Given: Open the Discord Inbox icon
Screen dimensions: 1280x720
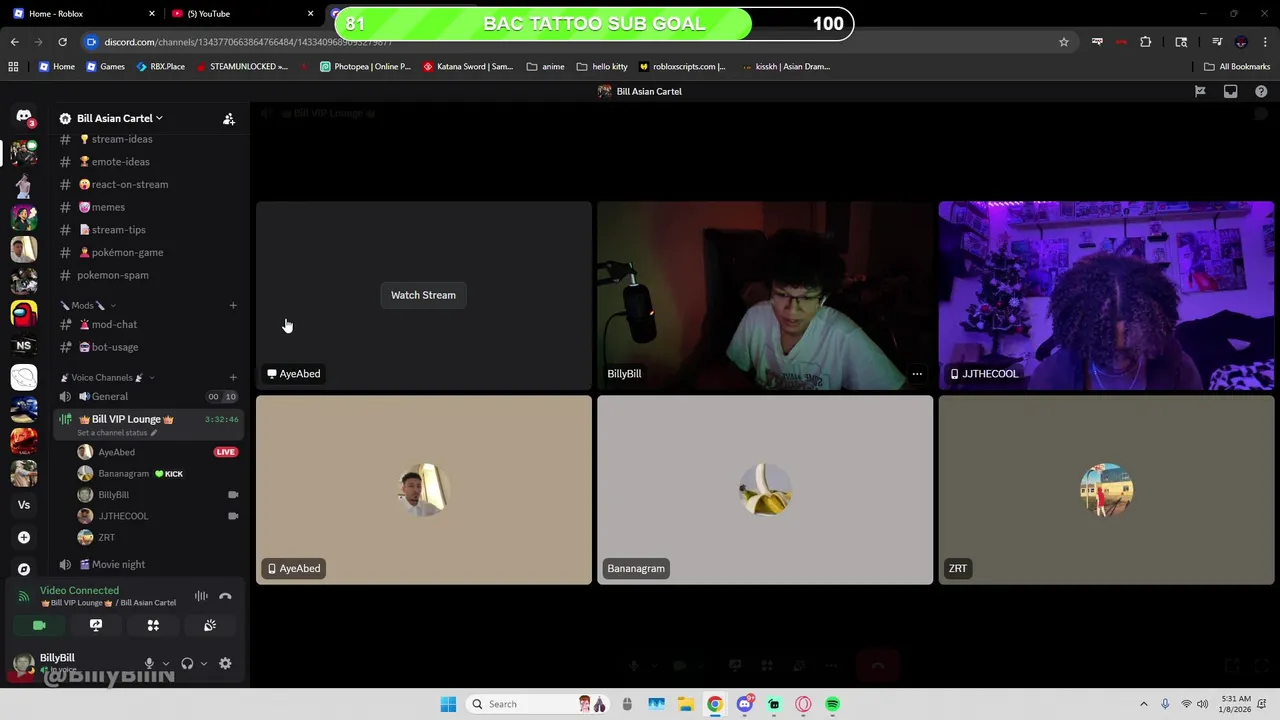Looking at the screenshot, I should [1231, 91].
